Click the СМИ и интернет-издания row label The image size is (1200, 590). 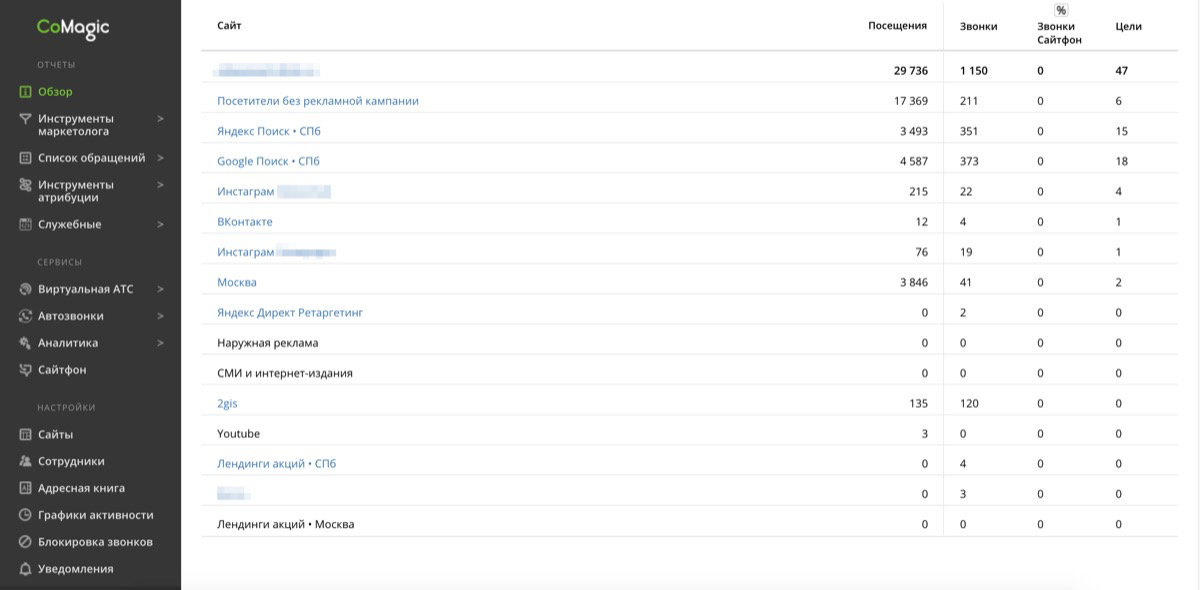(285, 373)
